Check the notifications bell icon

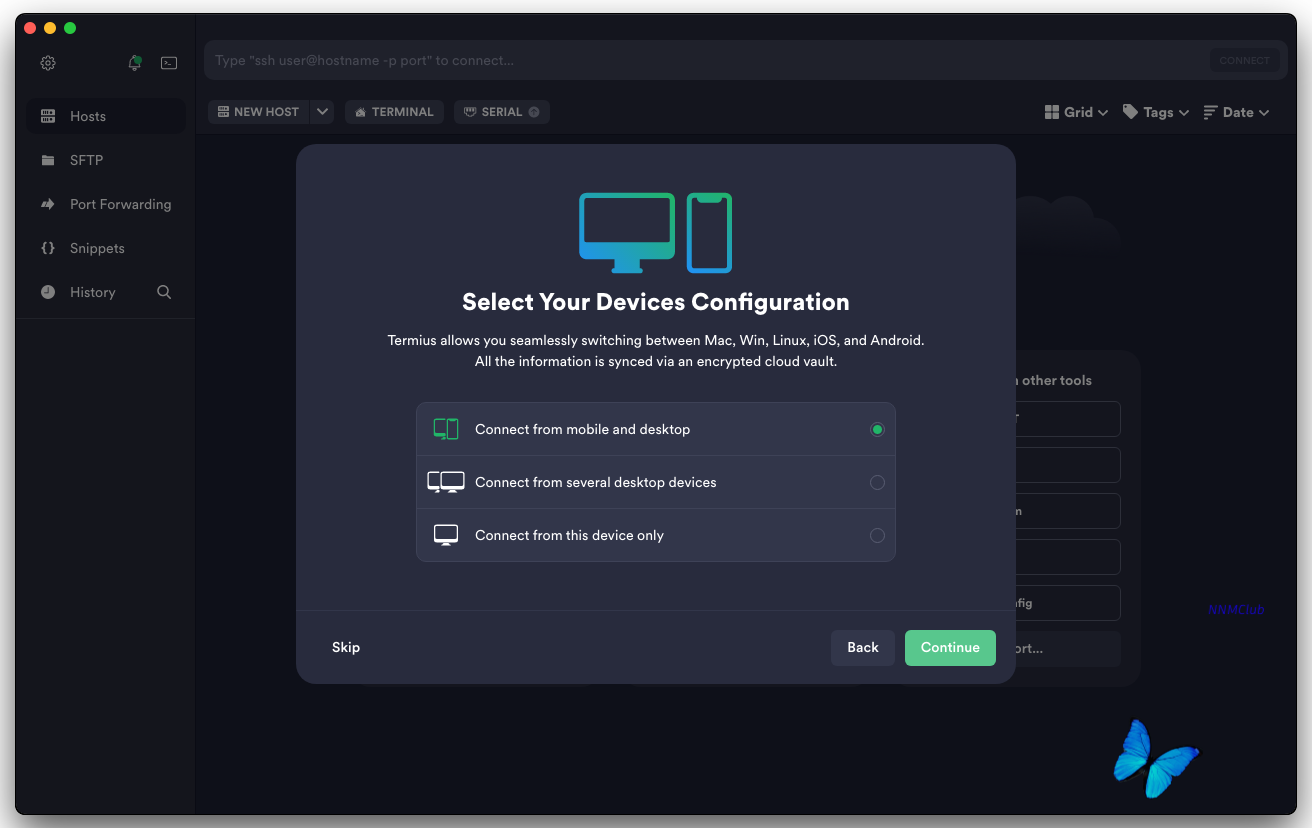135,63
